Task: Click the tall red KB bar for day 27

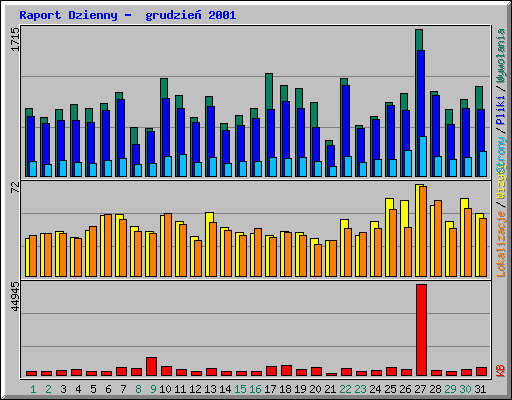Action: coord(421,330)
